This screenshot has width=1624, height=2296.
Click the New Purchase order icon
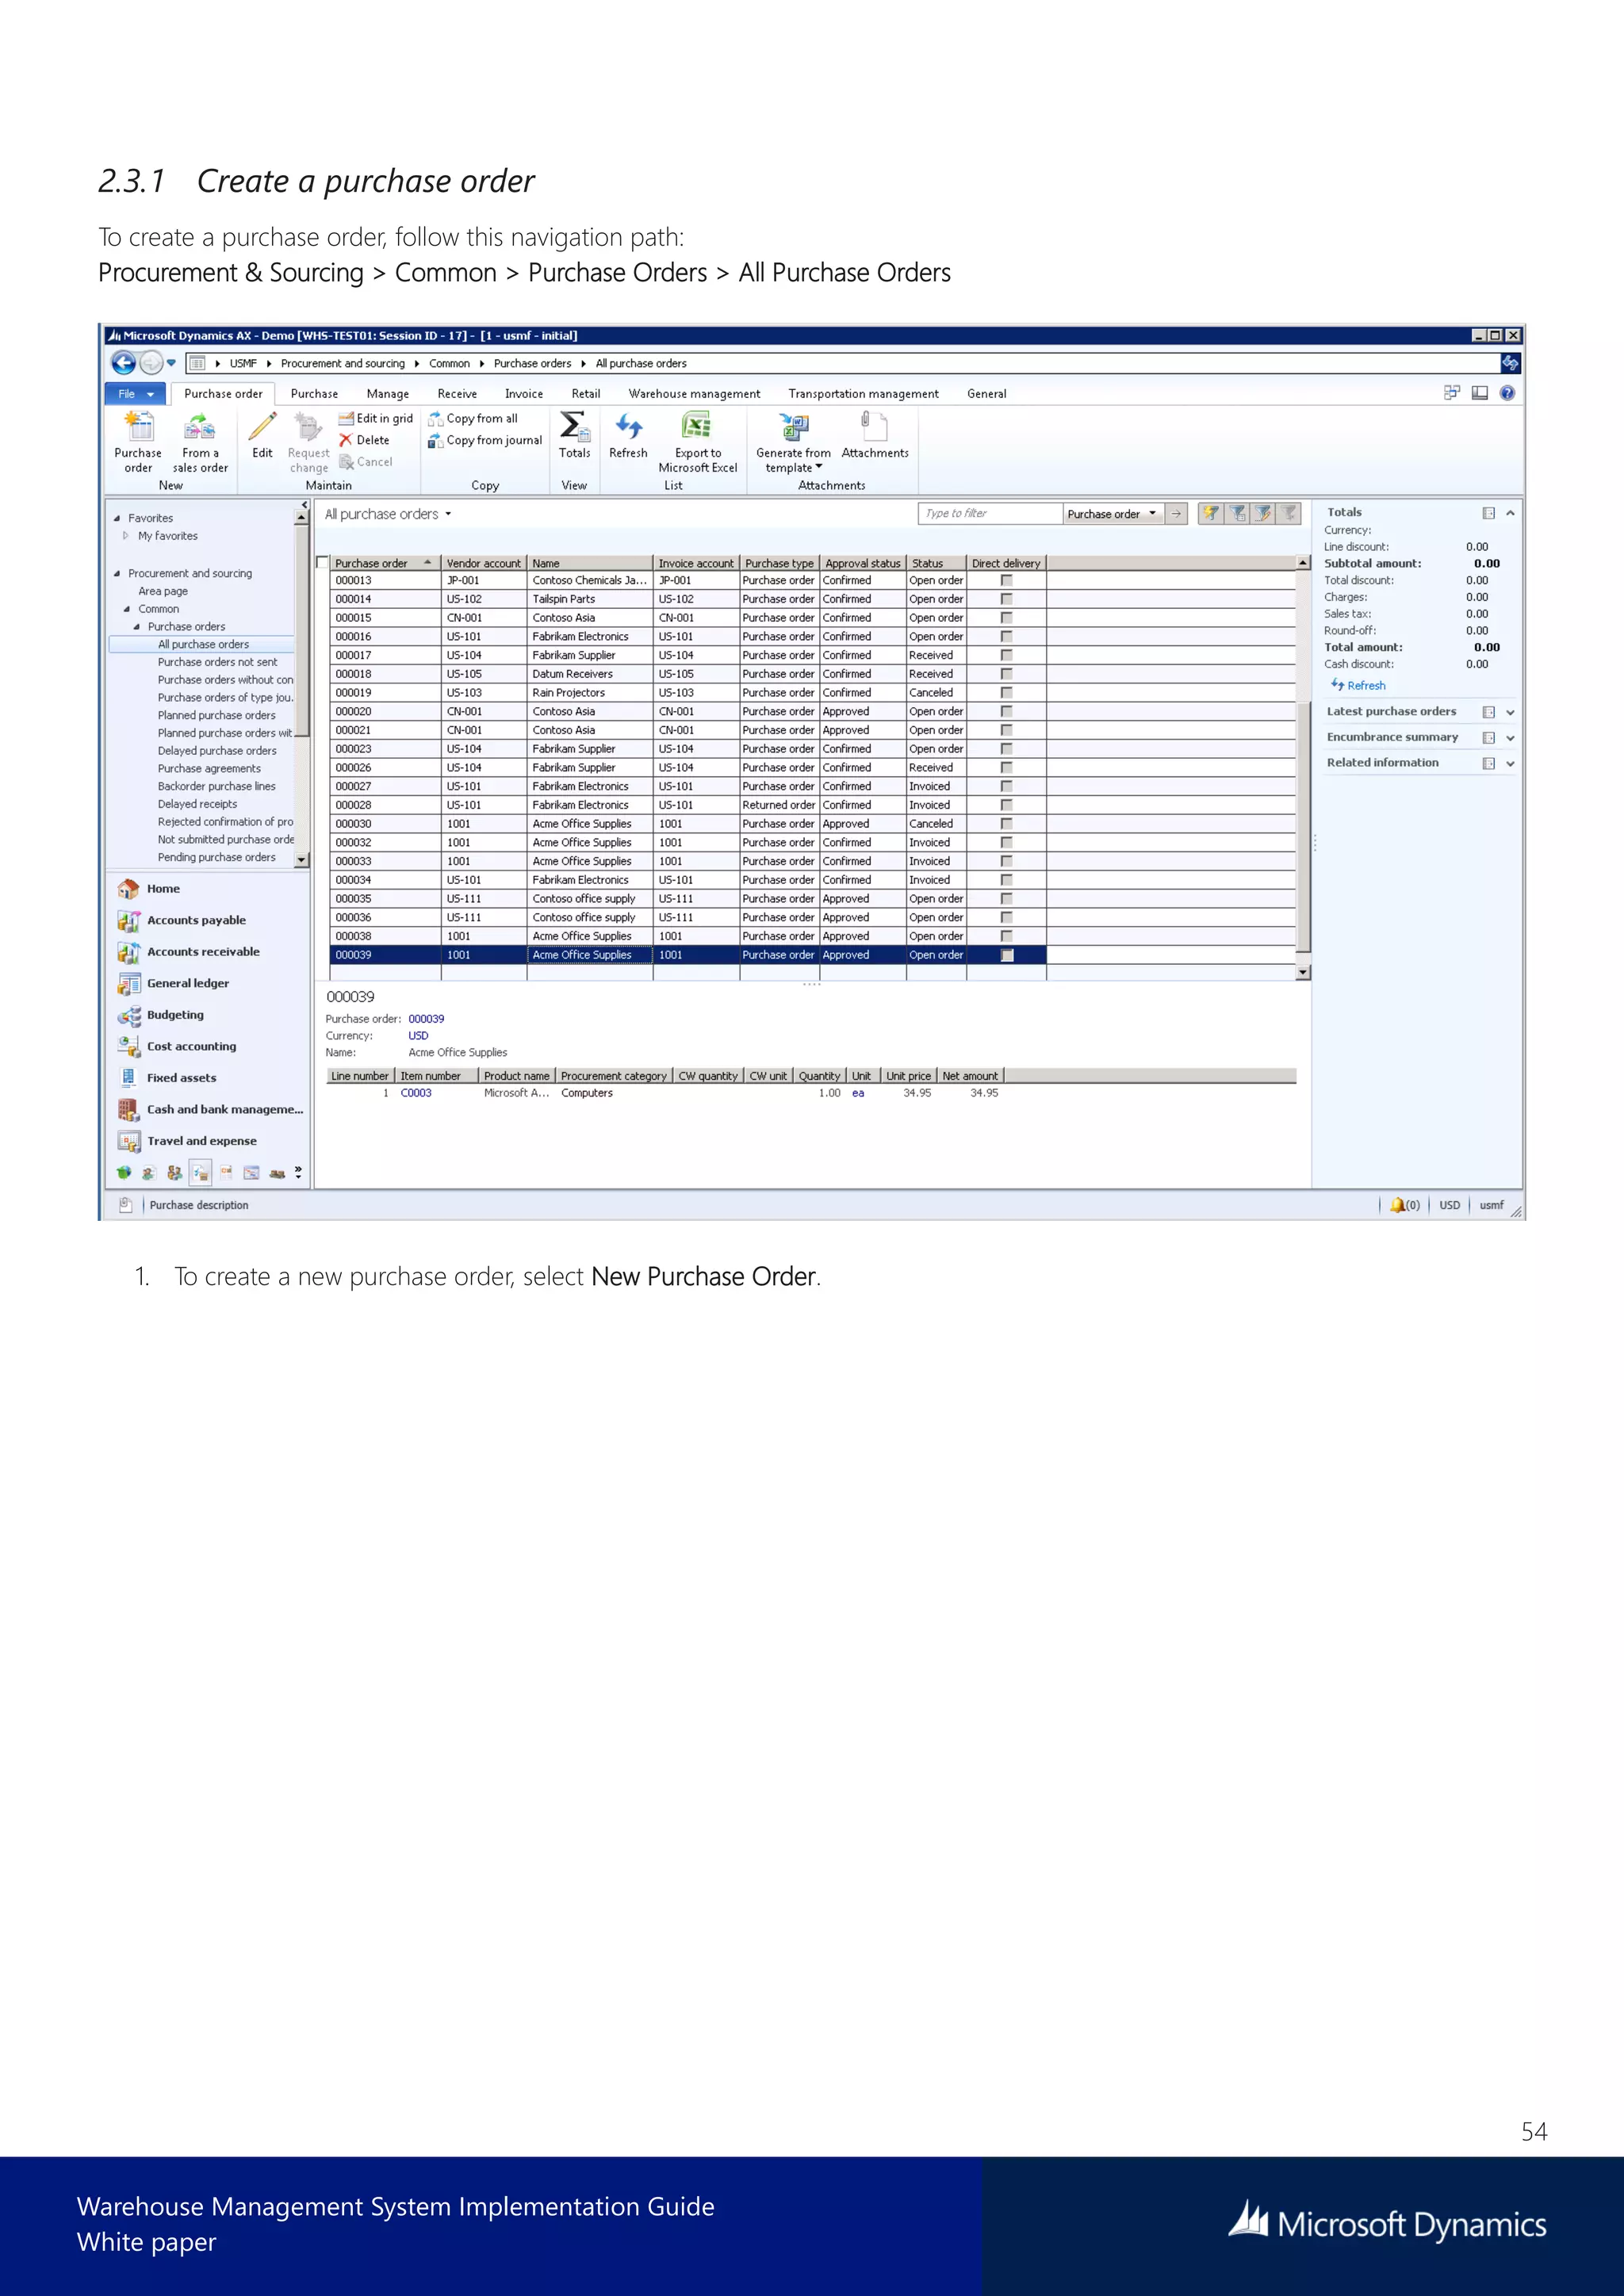coord(138,442)
